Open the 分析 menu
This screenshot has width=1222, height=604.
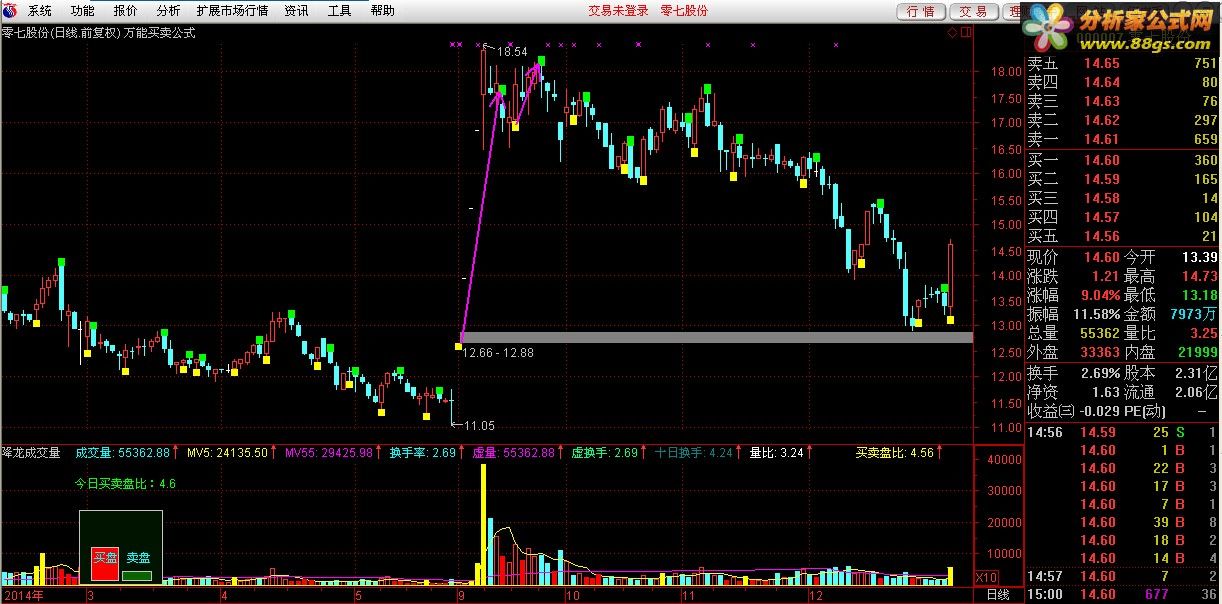click(x=168, y=11)
